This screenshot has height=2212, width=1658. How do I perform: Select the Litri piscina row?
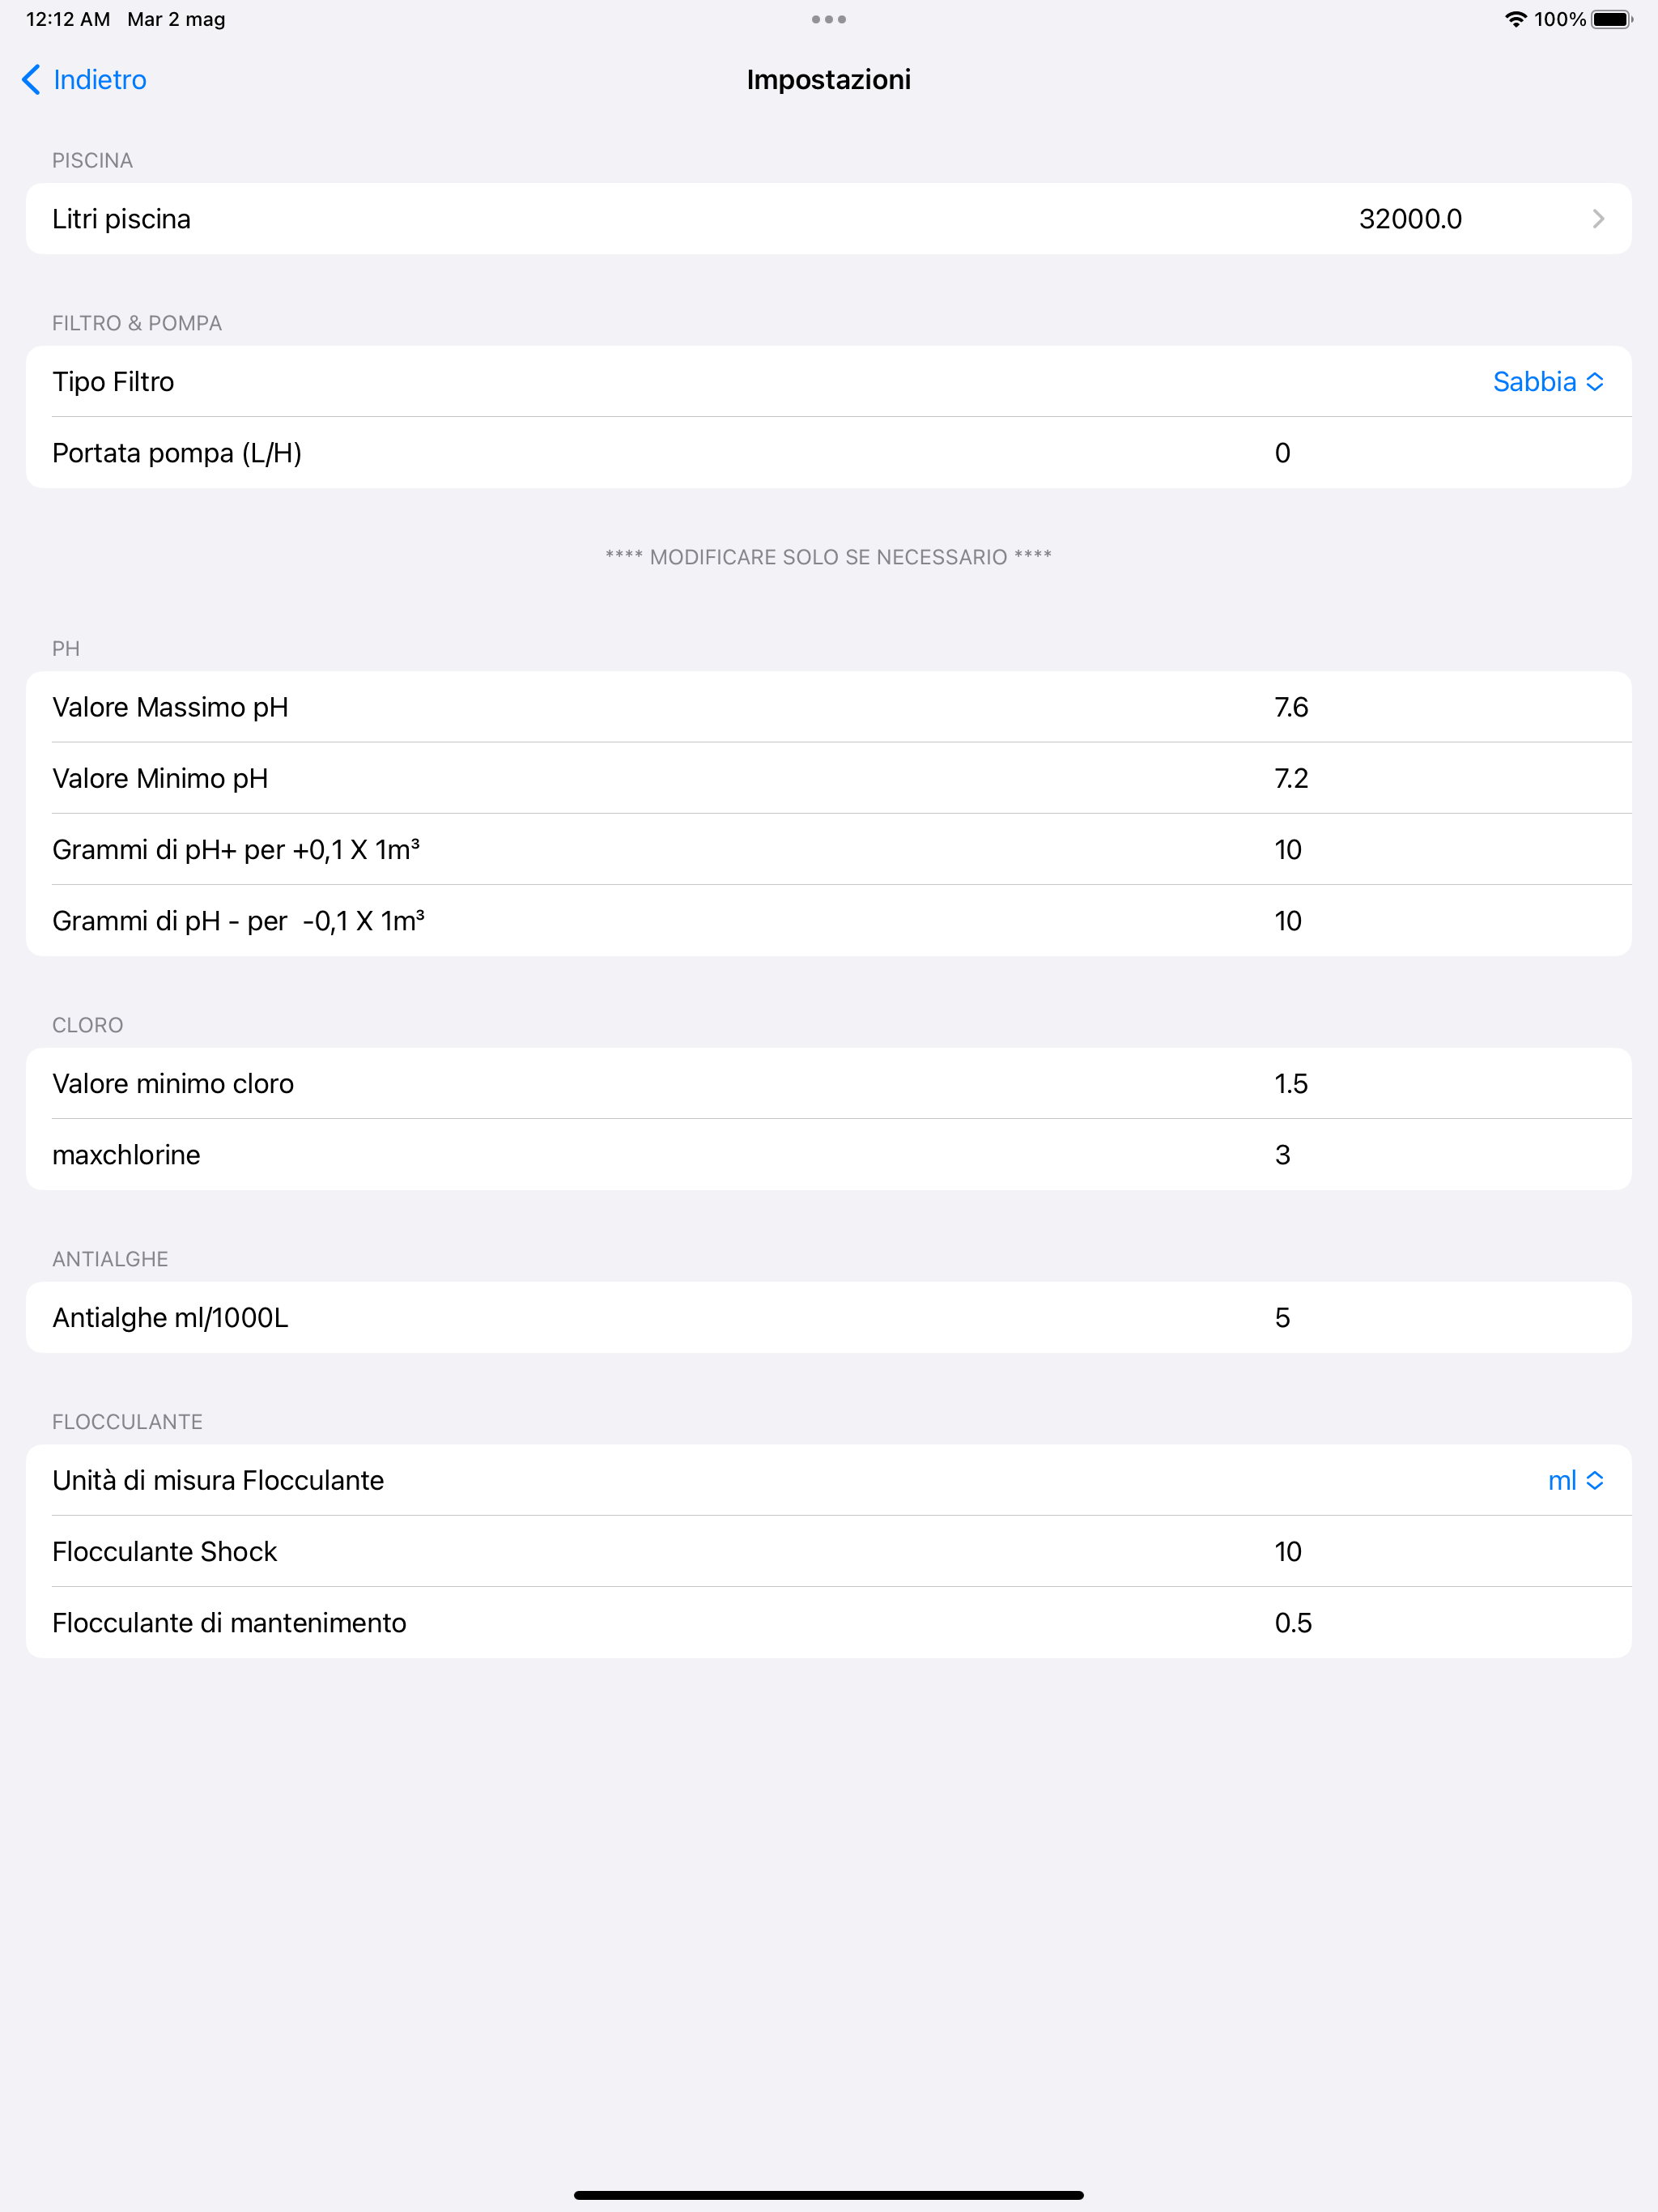[x=829, y=219]
